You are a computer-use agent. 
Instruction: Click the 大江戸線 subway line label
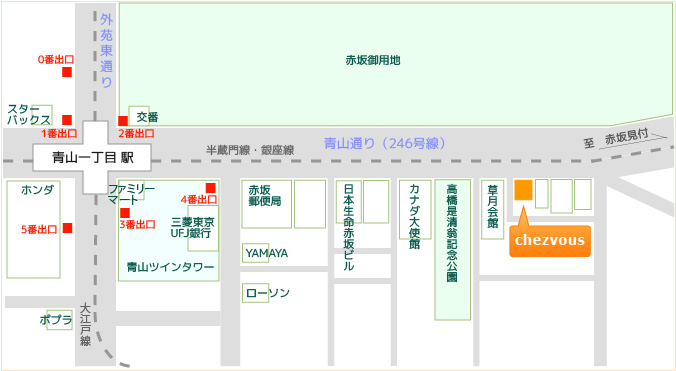pyautogui.click(x=85, y=324)
